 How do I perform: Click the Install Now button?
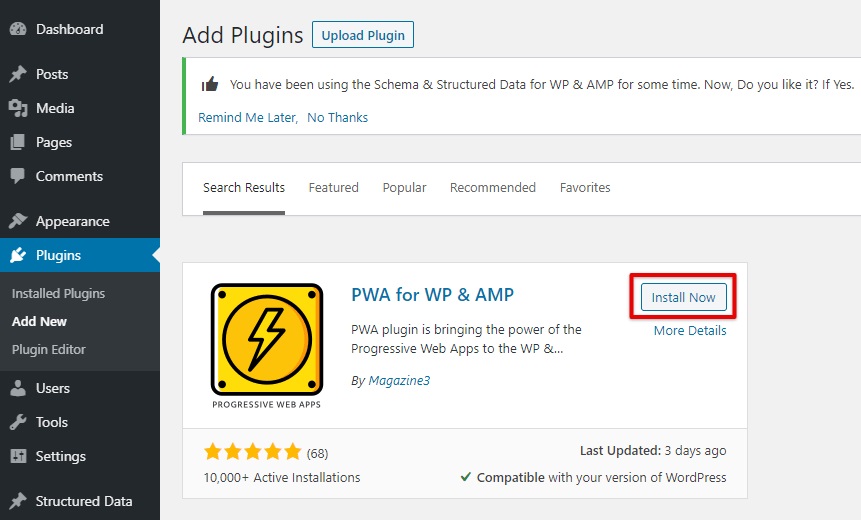coord(684,297)
